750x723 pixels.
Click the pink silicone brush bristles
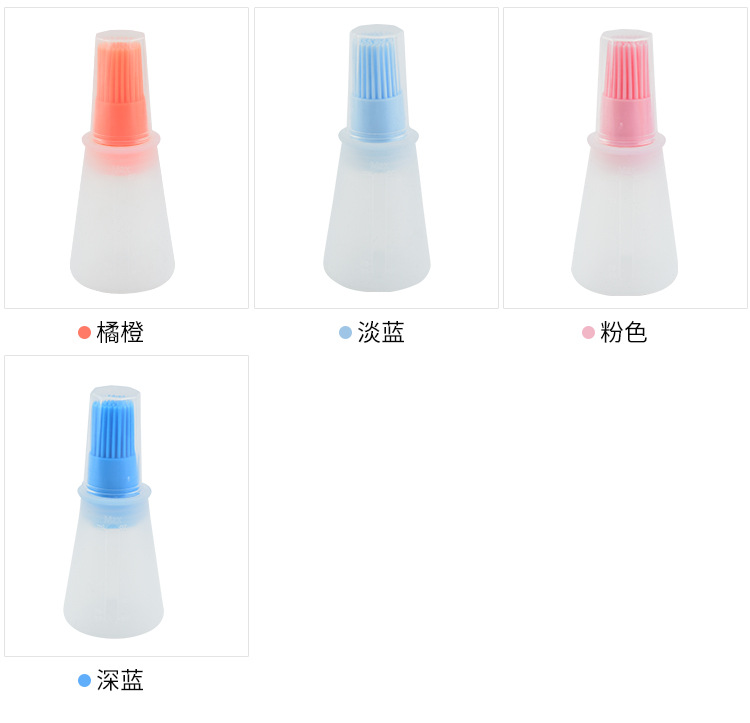(626, 70)
